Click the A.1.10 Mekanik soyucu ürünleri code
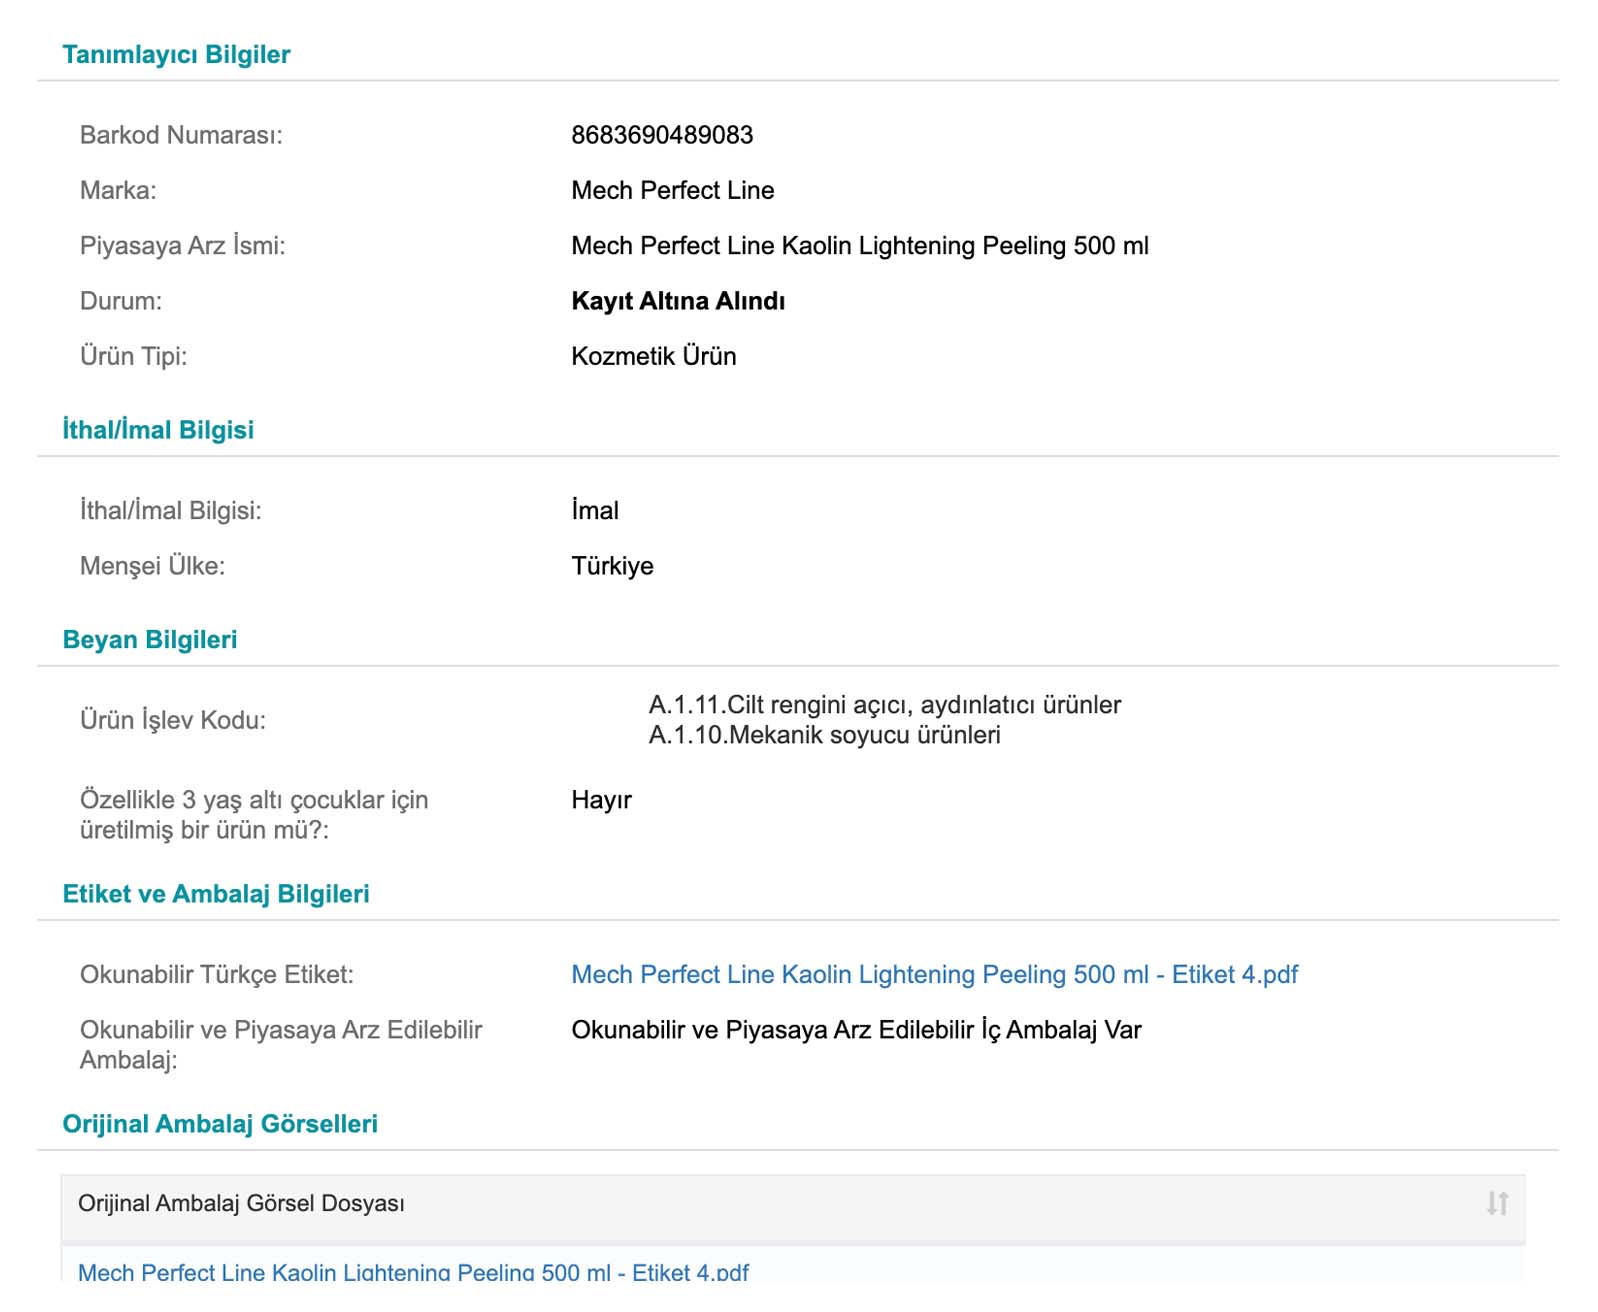Image resolution: width=1598 pixels, height=1312 pixels. pyautogui.click(x=824, y=735)
